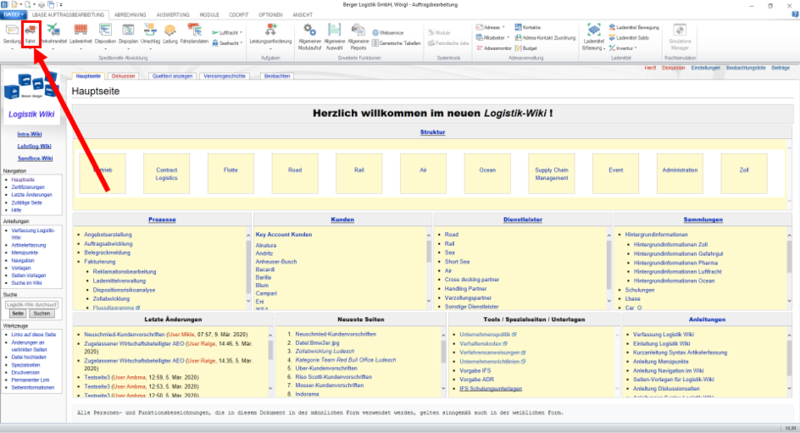Click the Struktur heading link

433,132
